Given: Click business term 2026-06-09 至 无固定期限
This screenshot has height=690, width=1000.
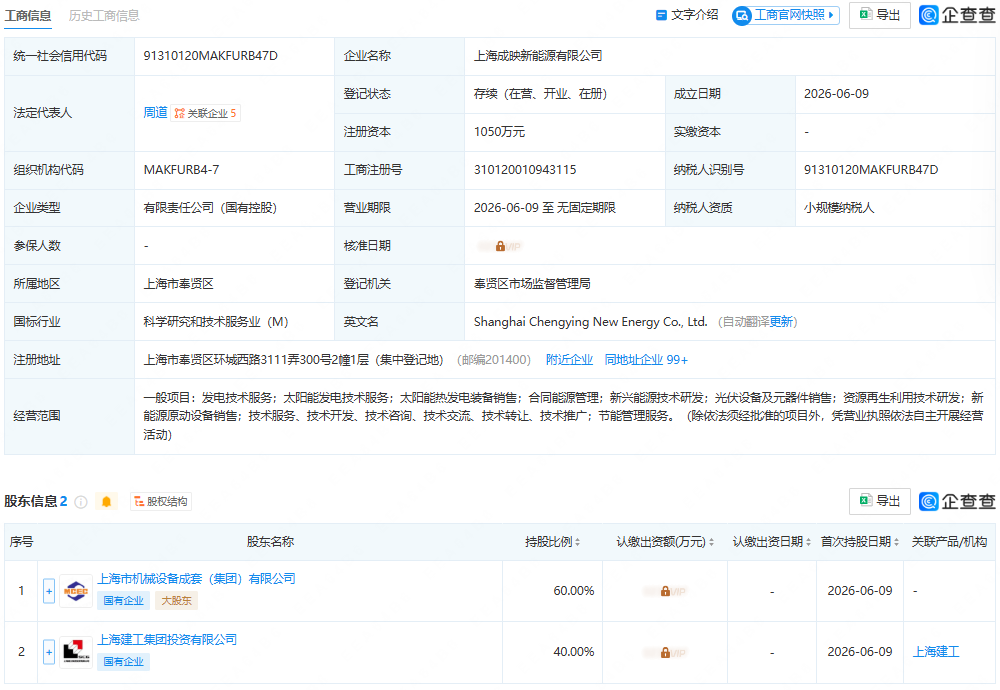Looking at the screenshot, I should tap(545, 208).
